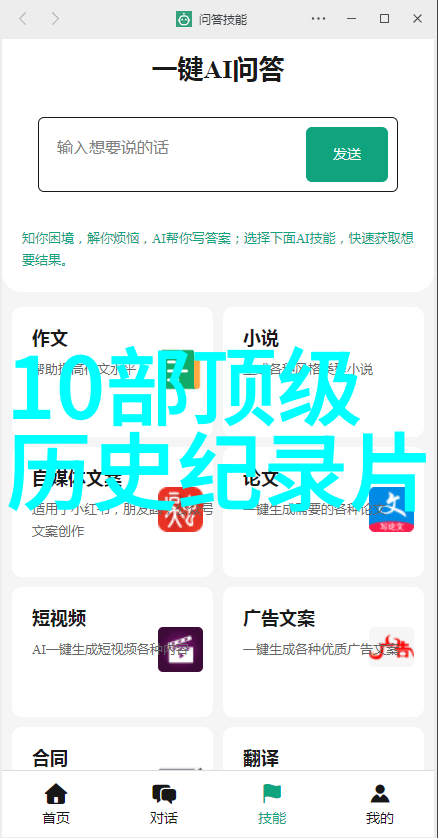Viewport: 438px width, 838px height.
Task: Open the 翻译 skill card
Action: point(323,748)
